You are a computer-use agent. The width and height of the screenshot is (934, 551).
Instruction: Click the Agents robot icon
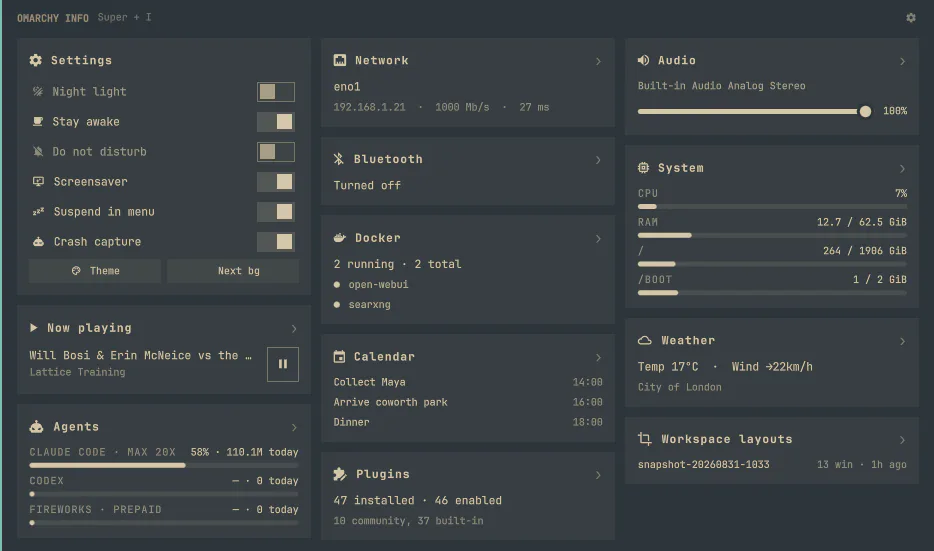click(36, 427)
